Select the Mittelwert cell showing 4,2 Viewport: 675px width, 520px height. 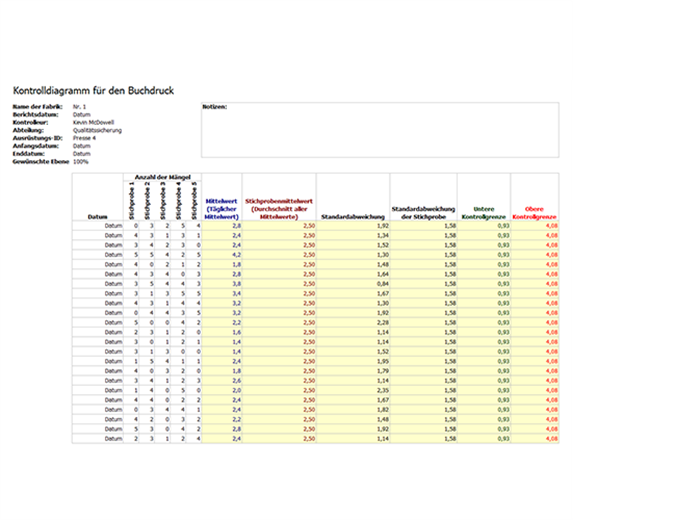pos(222,255)
